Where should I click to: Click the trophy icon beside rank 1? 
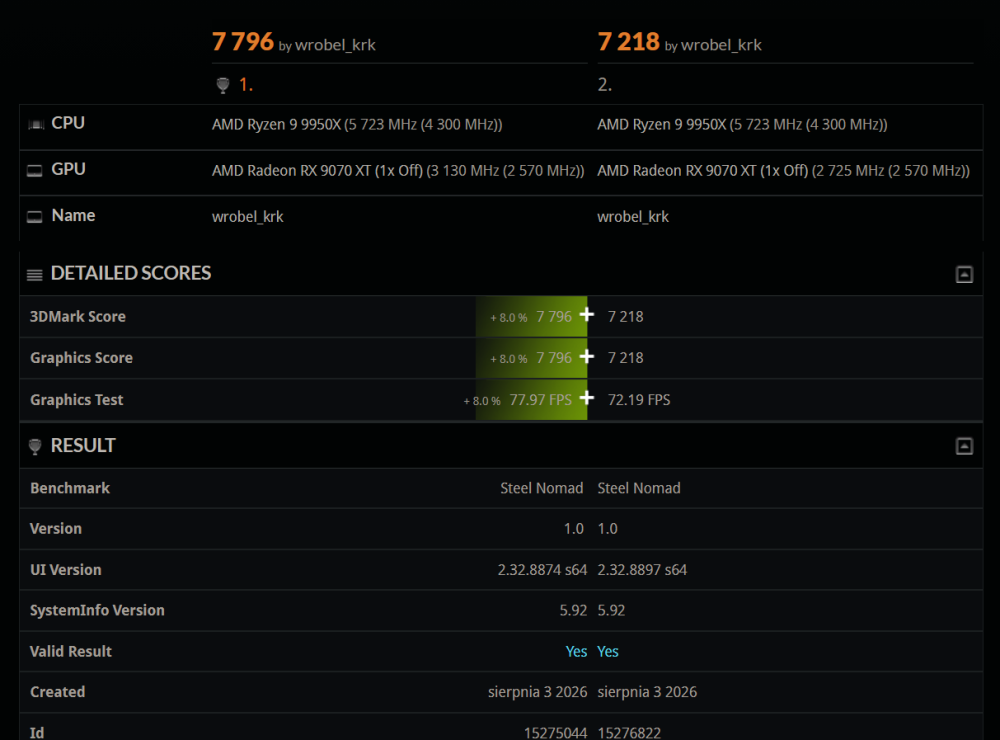click(223, 85)
